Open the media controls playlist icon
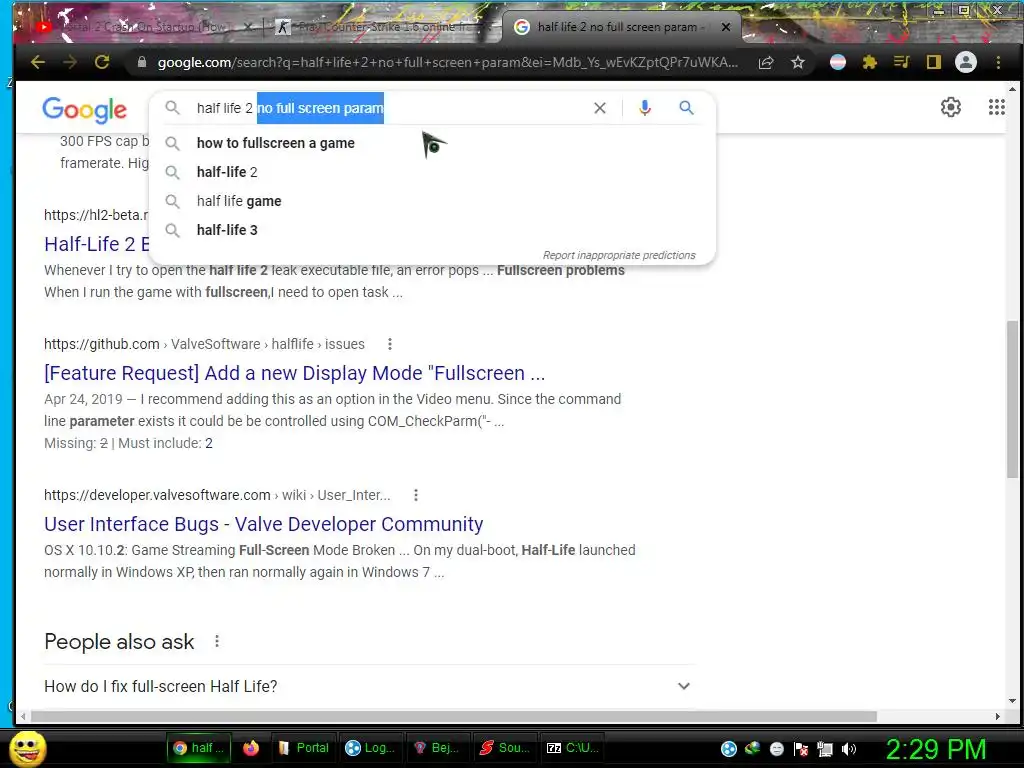This screenshot has height=768, width=1024. 901,62
